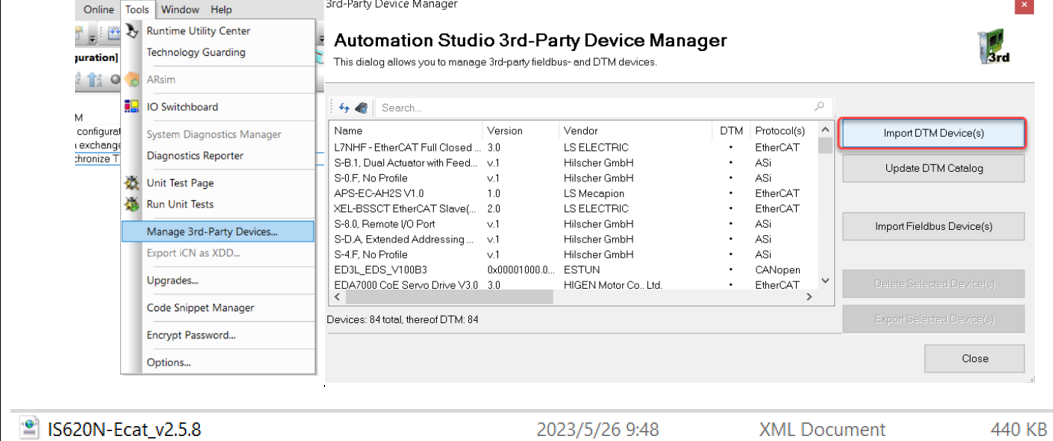The height and width of the screenshot is (441, 1053).
Task: Select S-D.A, Extended Addressing row
Action: tap(574, 240)
